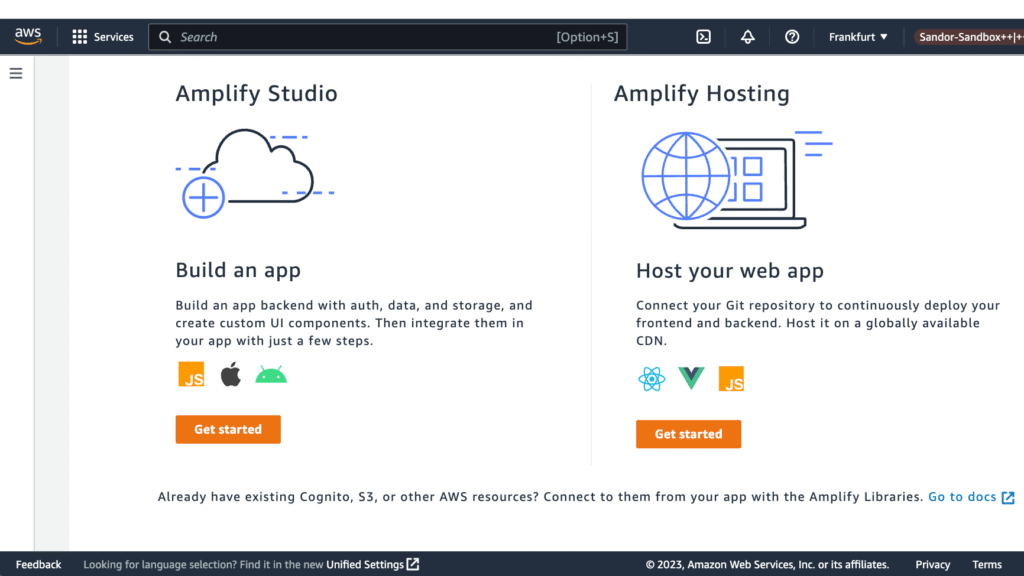Click the Android robot icon
Screen dimensions: 1024x576
pos(271,375)
